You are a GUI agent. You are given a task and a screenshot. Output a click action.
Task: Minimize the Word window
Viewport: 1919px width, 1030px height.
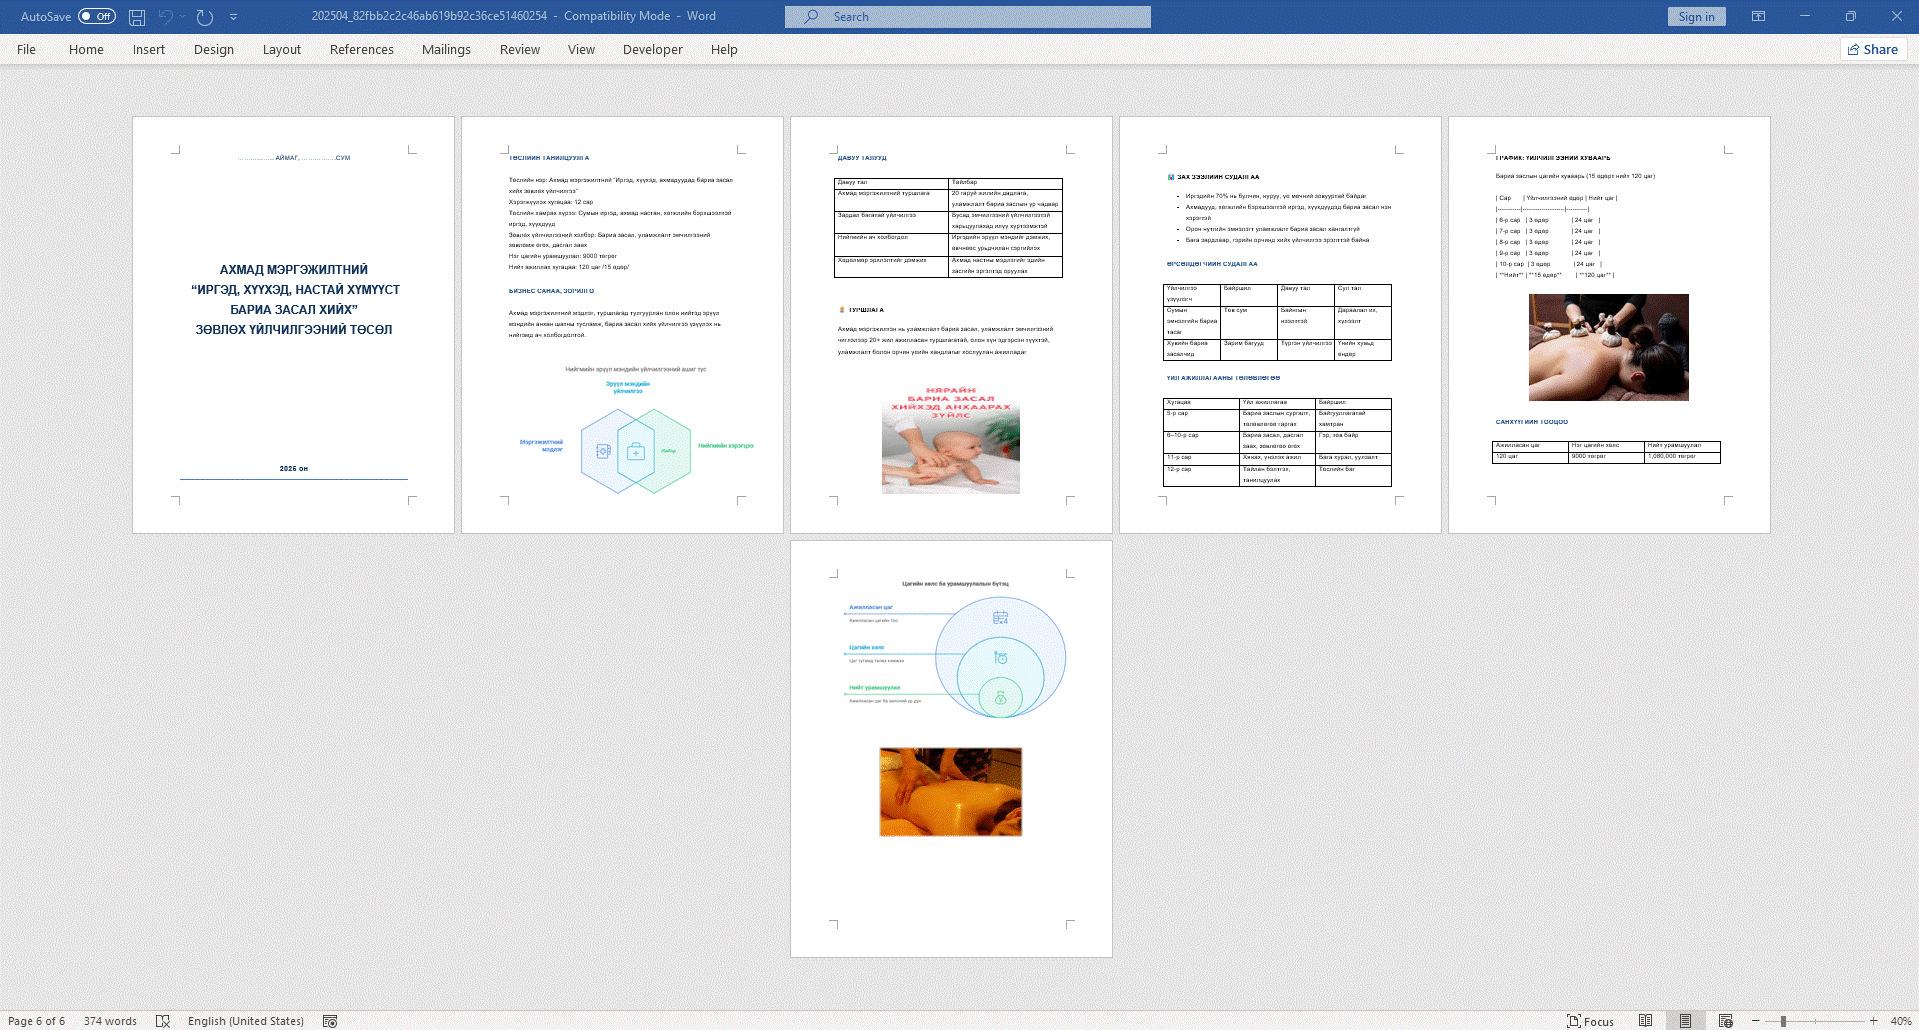click(x=1805, y=17)
